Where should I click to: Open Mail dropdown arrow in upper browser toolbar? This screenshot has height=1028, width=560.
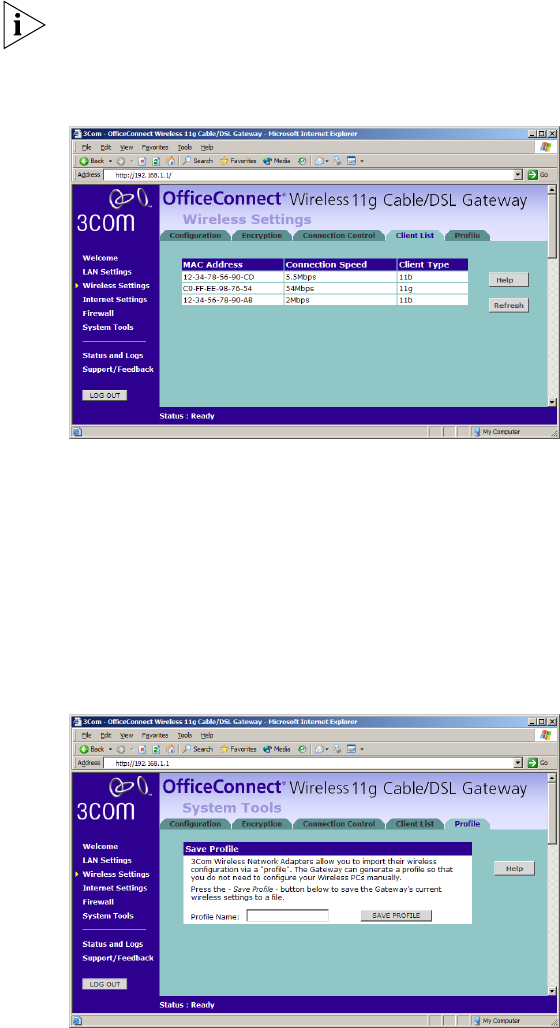326,161
